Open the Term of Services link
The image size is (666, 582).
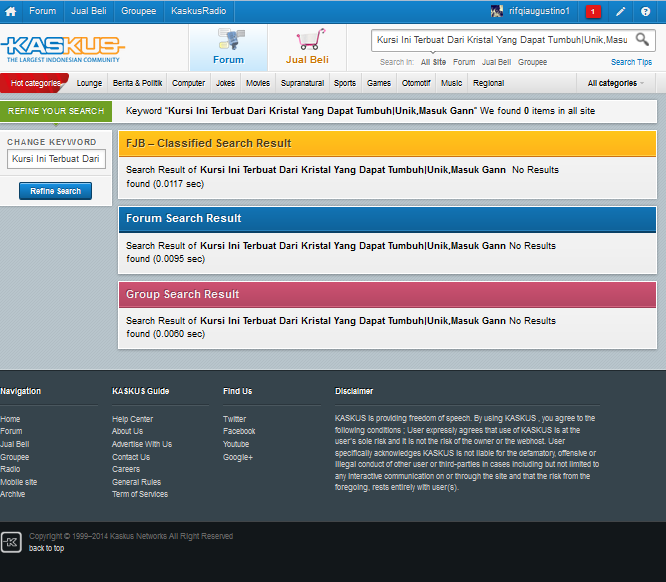pos(140,494)
